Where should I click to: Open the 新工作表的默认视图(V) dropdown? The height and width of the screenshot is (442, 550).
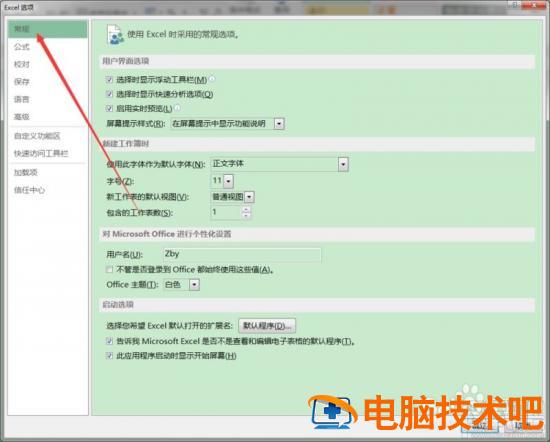coord(249,197)
